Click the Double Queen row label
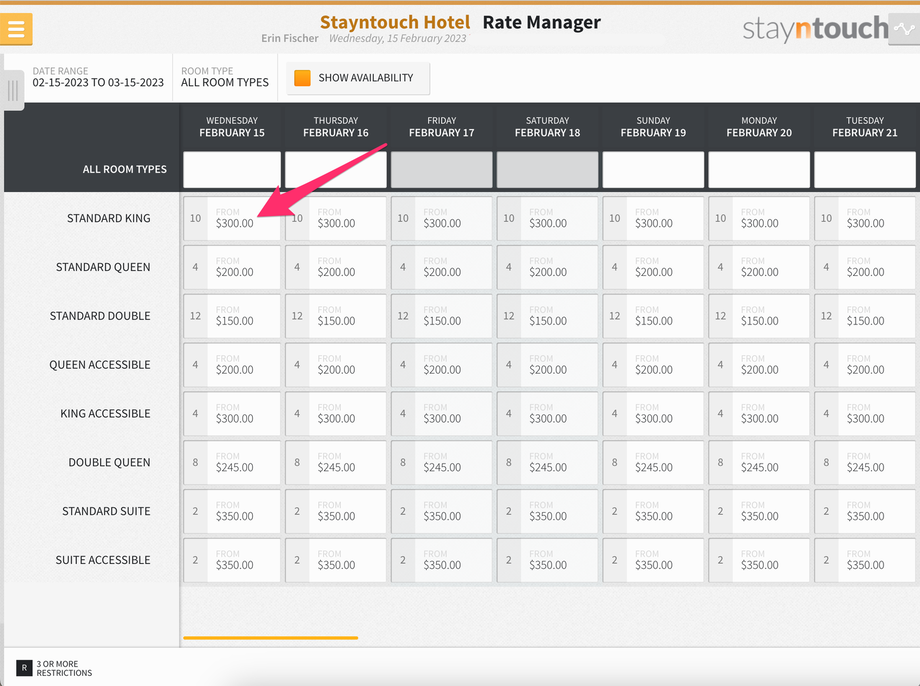This screenshot has width=920, height=686. [x=109, y=462]
